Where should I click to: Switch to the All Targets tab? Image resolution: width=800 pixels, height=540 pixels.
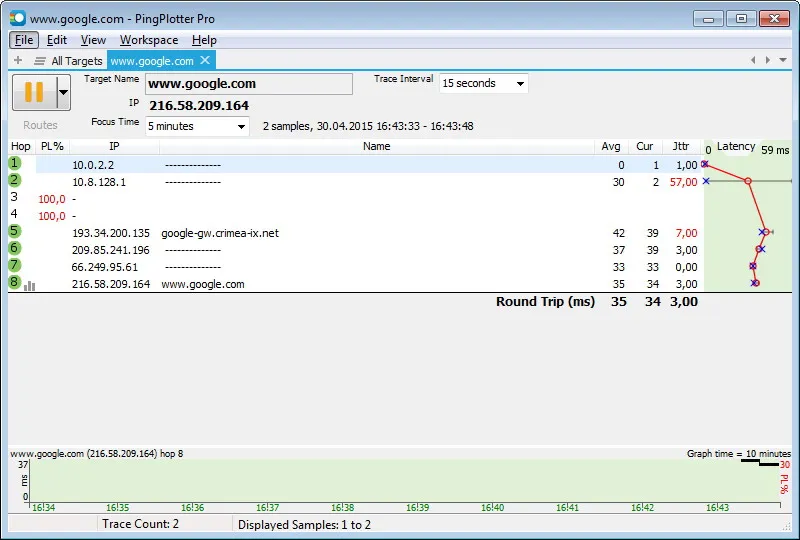point(77,61)
